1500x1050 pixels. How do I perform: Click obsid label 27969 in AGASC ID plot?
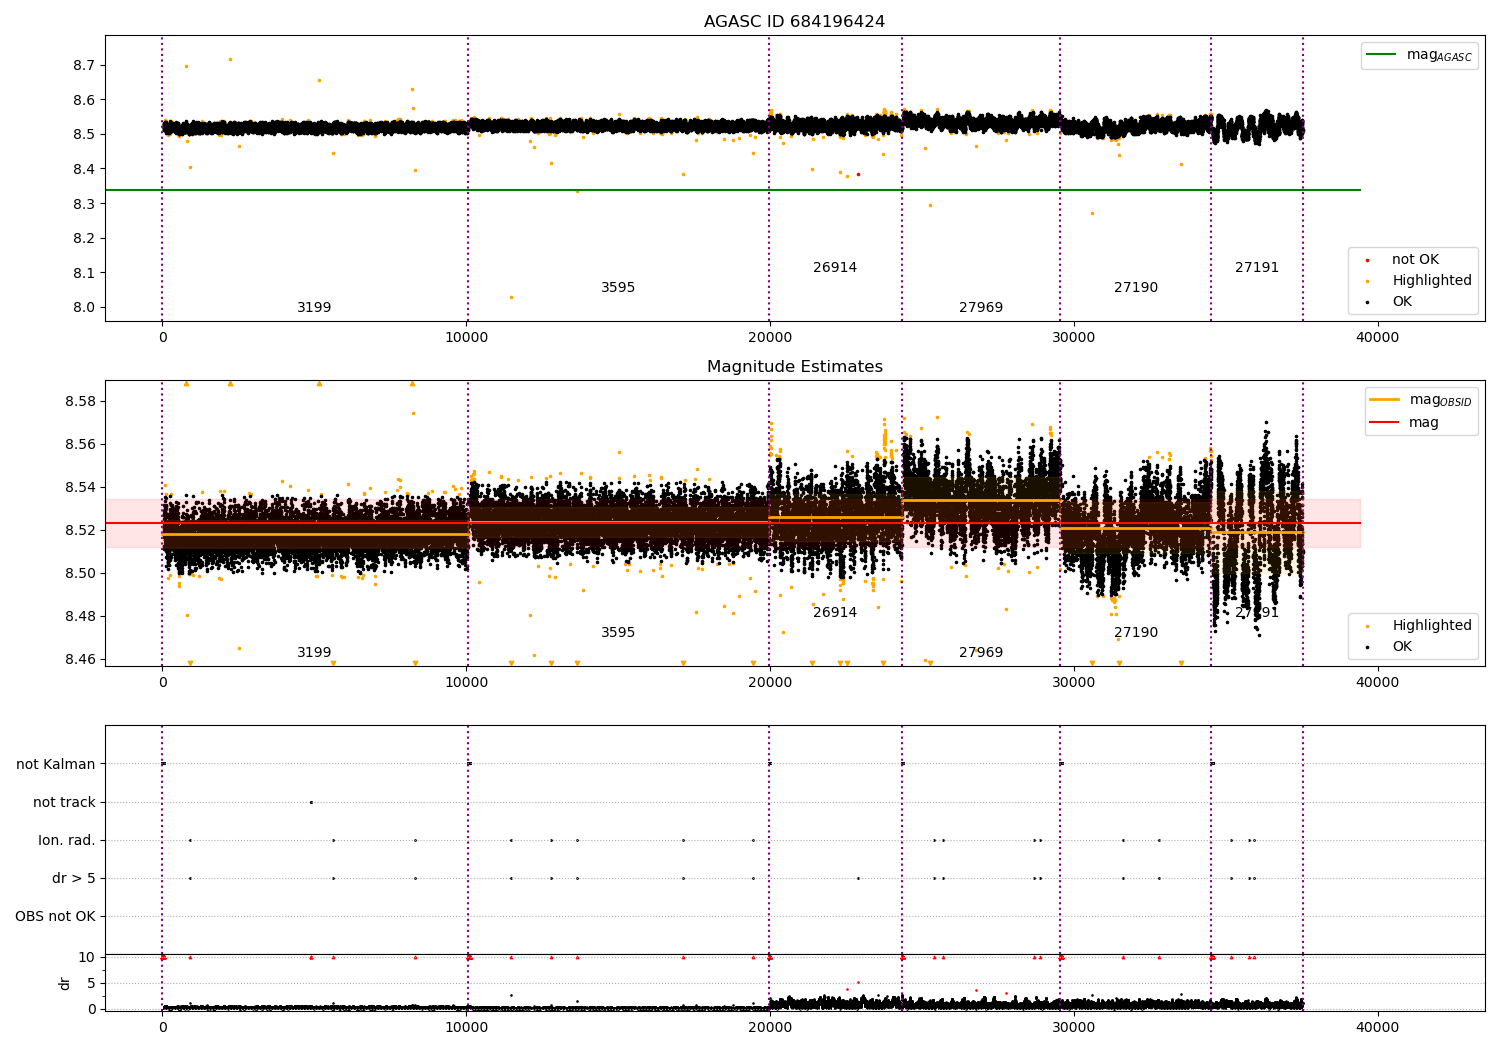click(981, 308)
